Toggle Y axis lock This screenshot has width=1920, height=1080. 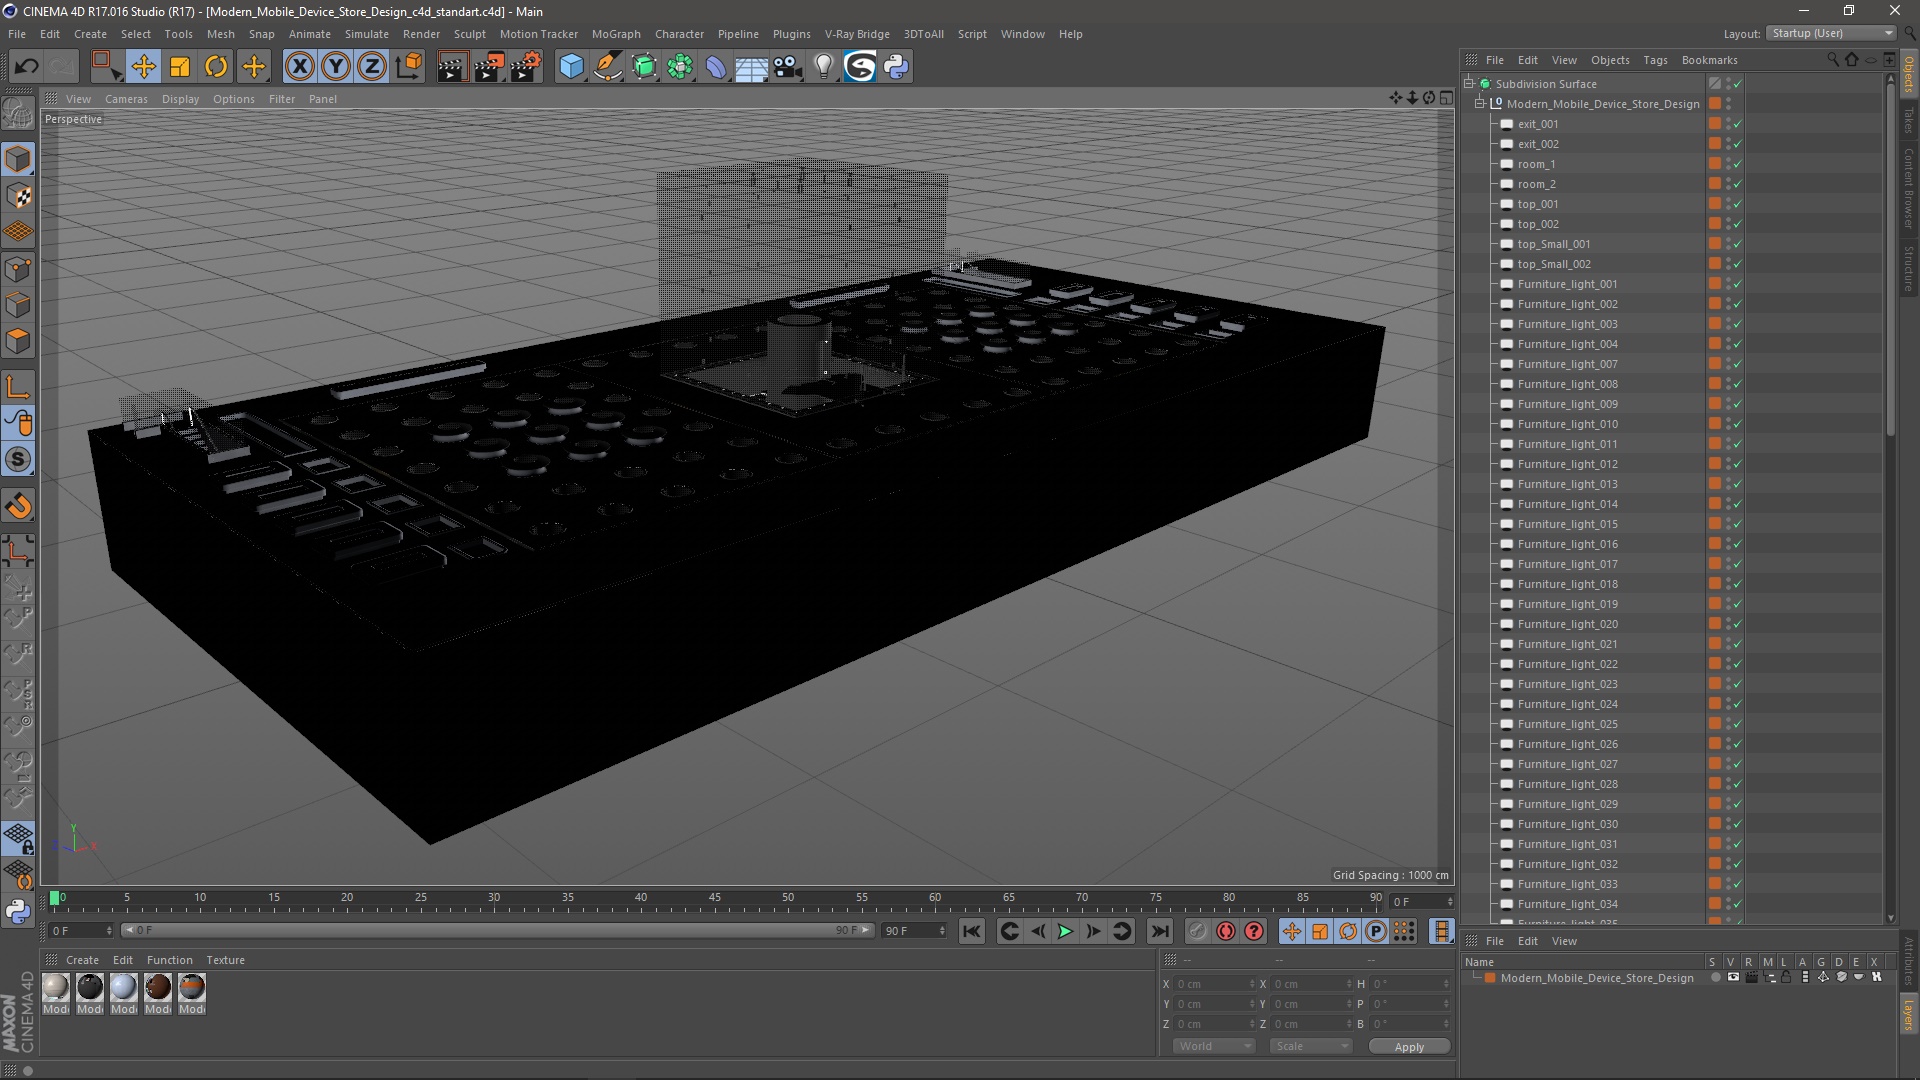point(336,67)
